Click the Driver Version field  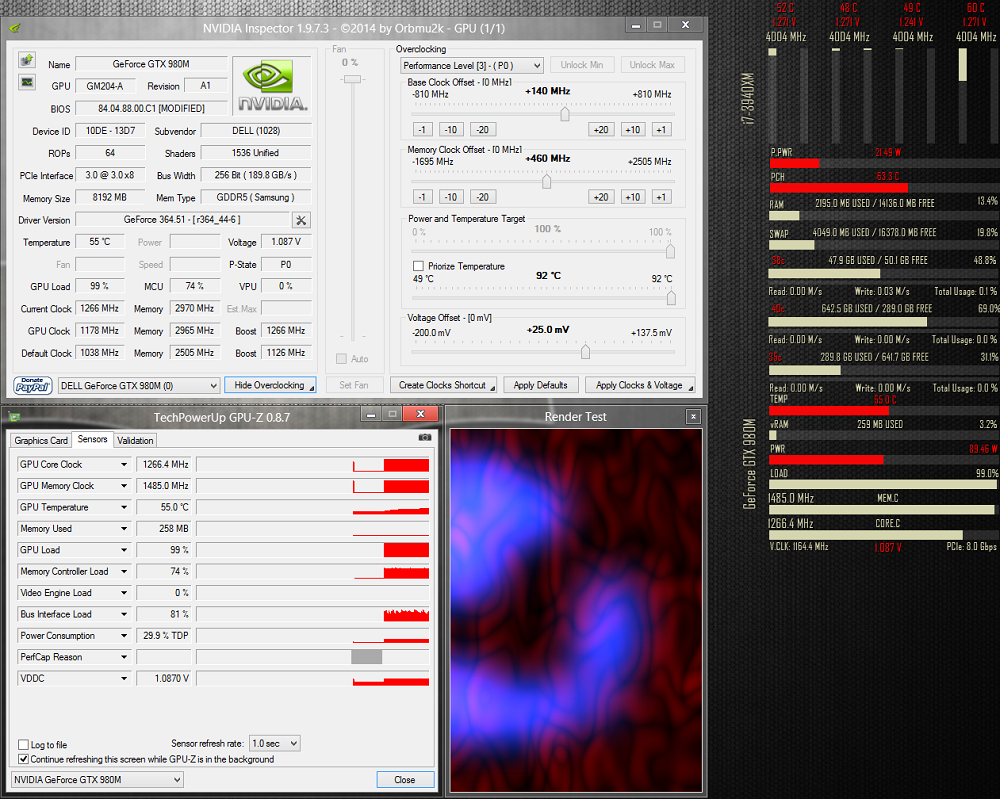tap(182, 220)
